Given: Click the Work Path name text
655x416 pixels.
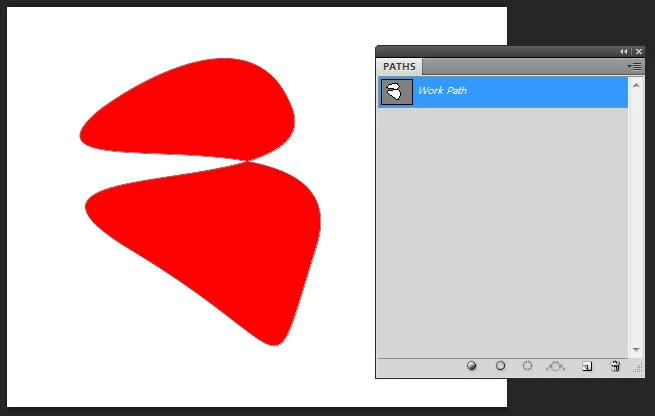Looking at the screenshot, I should (442, 91).
